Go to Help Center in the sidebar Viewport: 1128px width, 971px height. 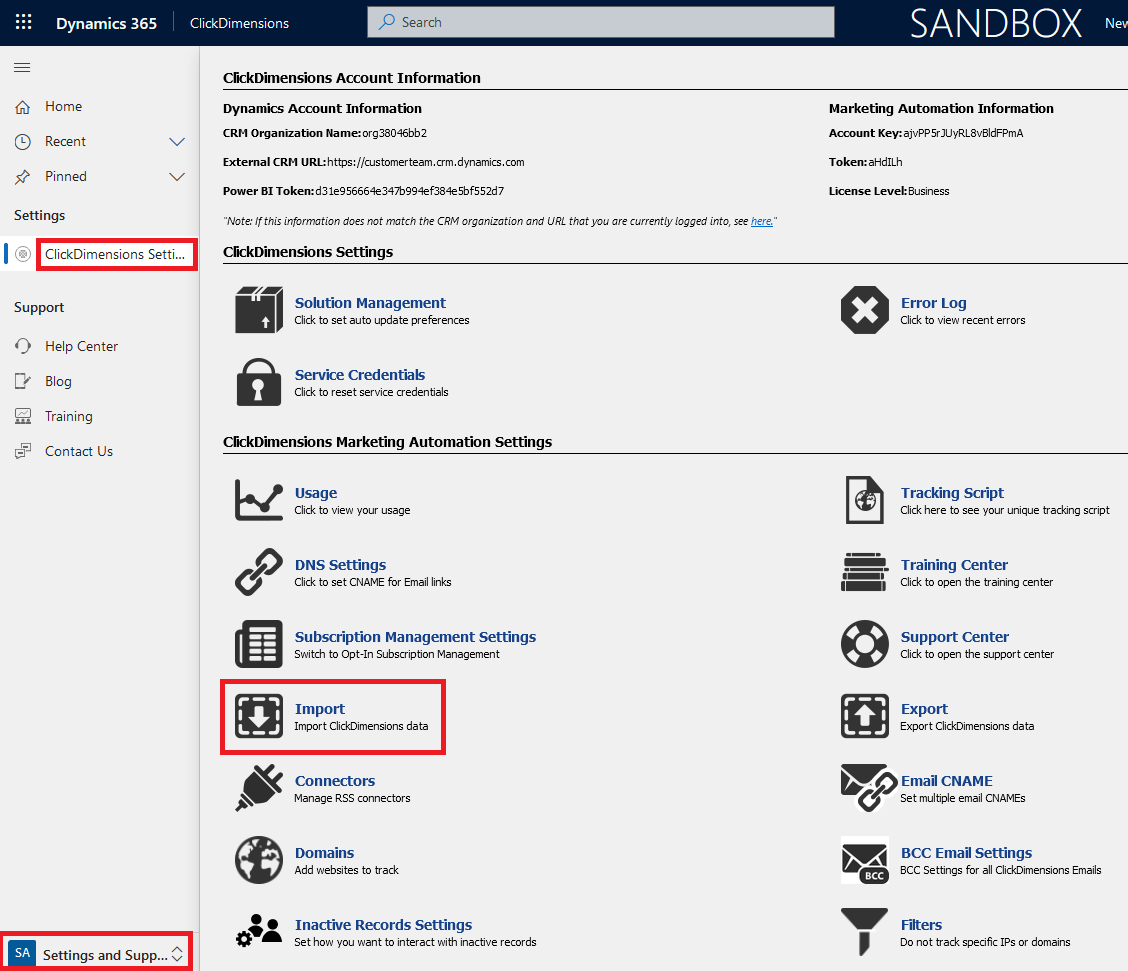[x=81, y=346]
